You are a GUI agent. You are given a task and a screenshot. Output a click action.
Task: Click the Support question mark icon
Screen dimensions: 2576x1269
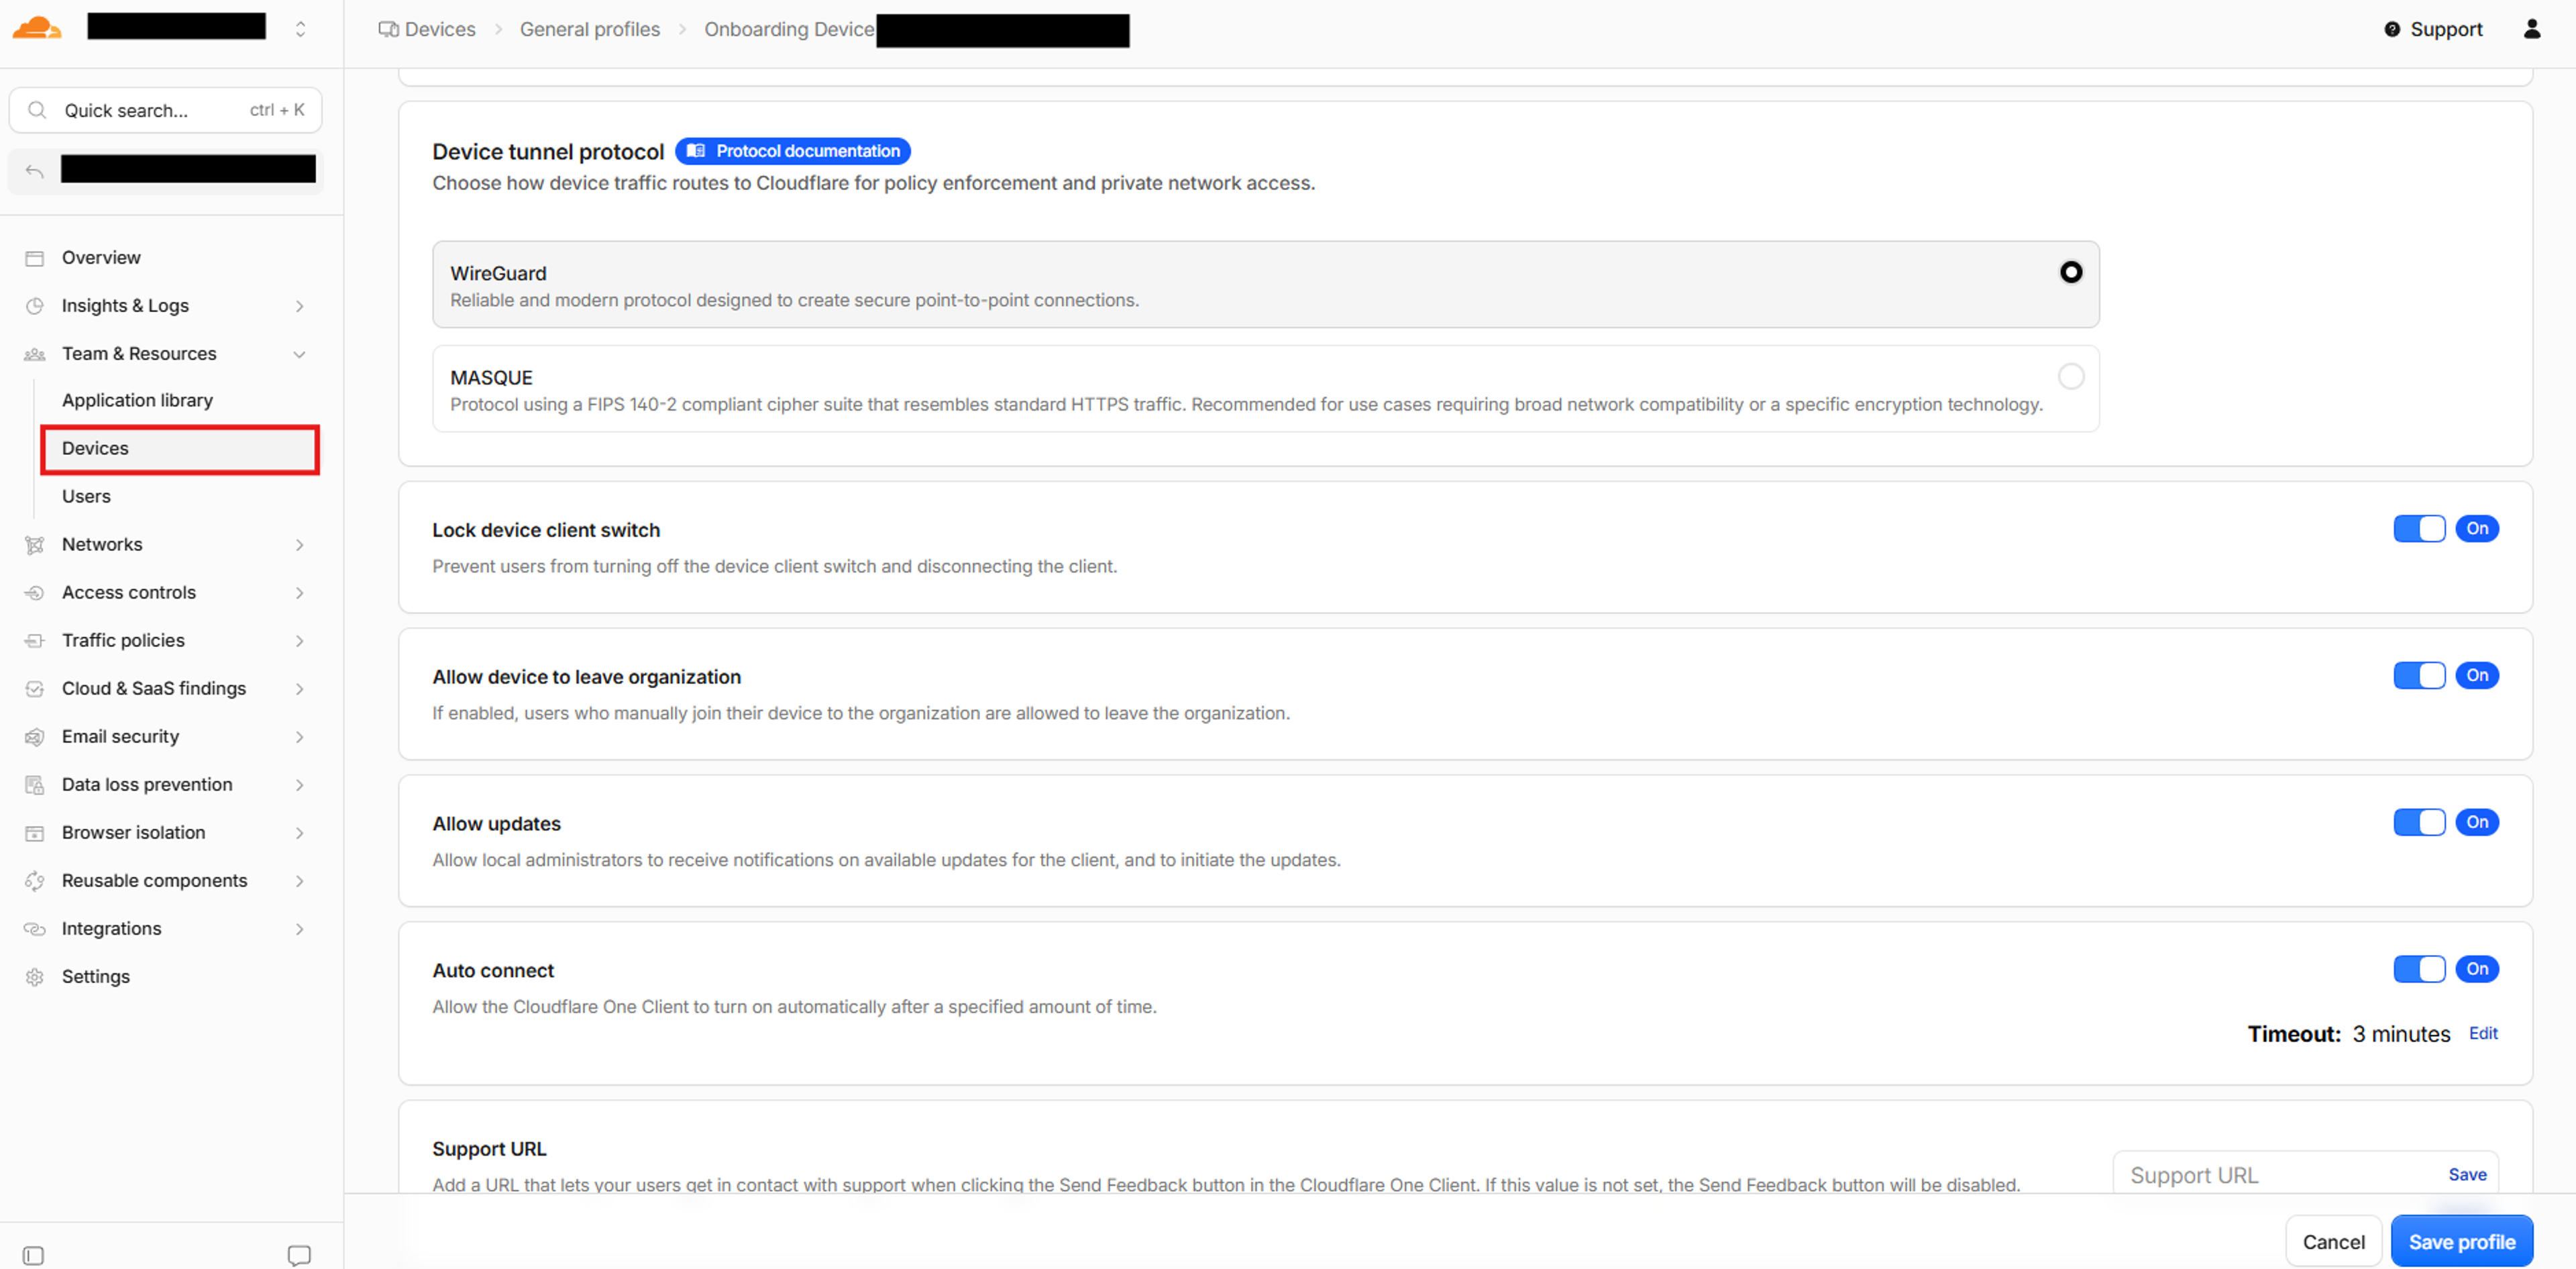(x=2391, y=29)
